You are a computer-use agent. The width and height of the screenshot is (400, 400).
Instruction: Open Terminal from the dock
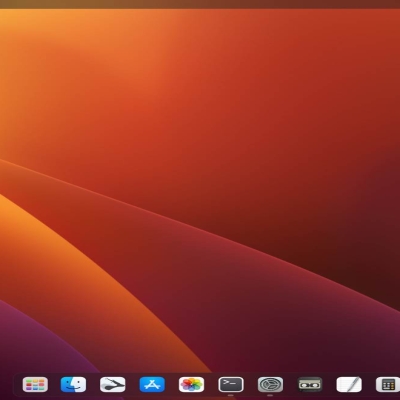(231, 384)
